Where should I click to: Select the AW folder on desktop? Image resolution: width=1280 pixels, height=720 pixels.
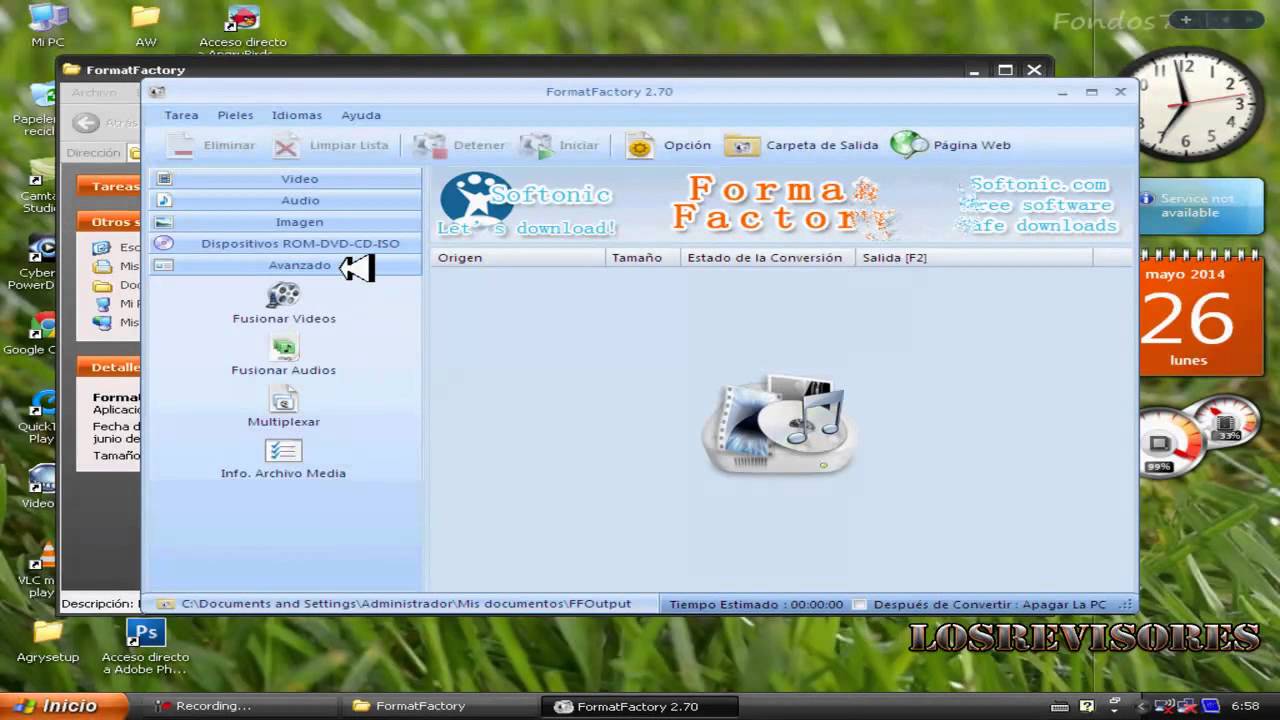click(146, 25)
